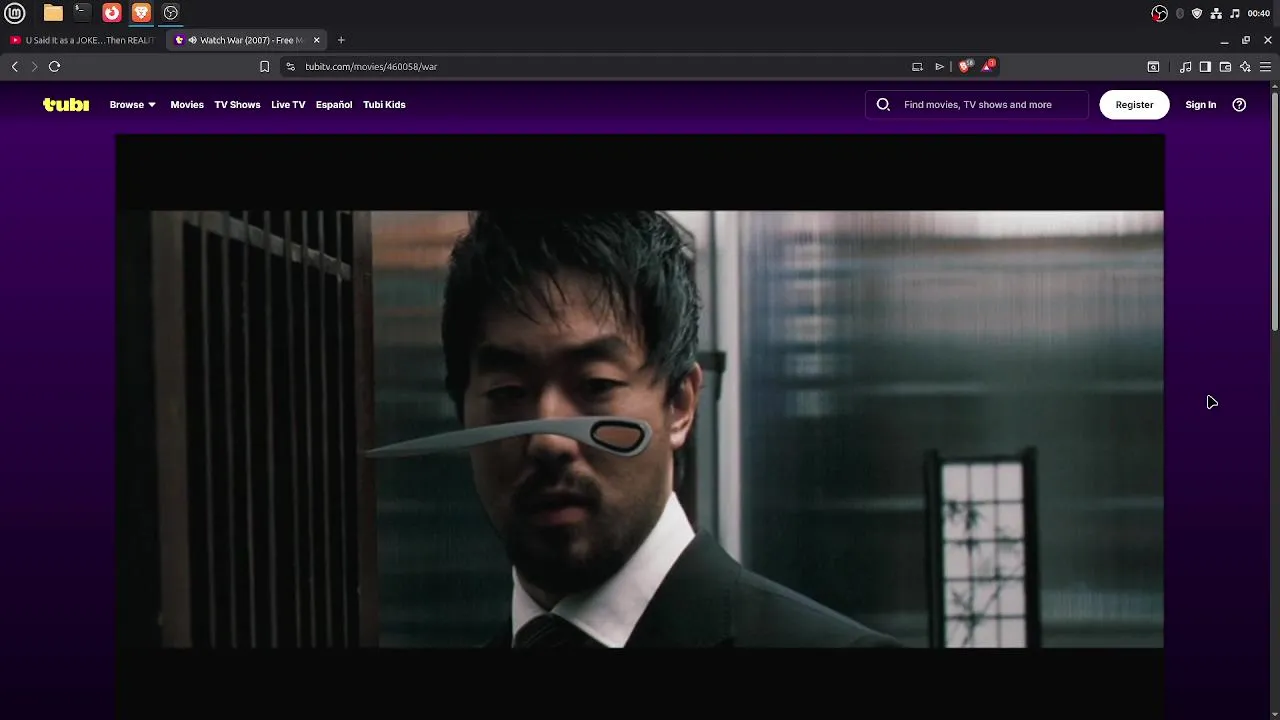1280x720 pixels.
Task: Open the Movies section
Action: pyautogui.click(x=187, y=104)
